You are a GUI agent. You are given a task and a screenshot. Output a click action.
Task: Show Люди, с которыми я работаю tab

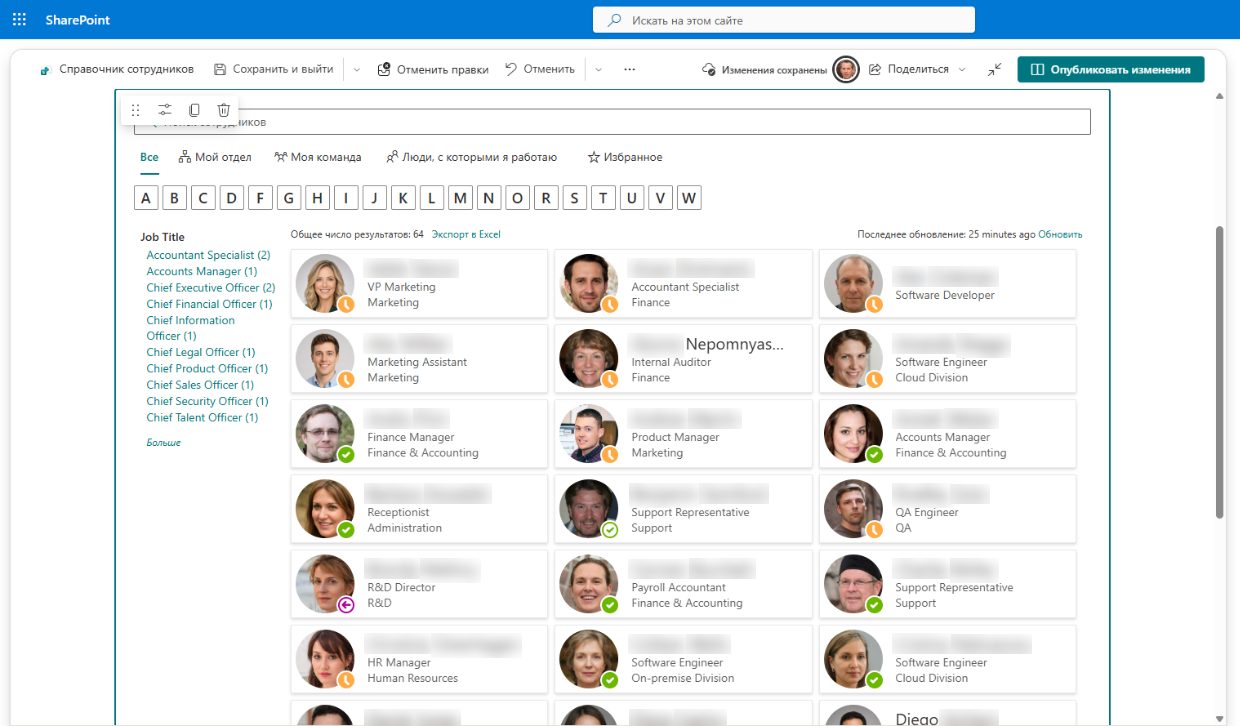[471, 157]
